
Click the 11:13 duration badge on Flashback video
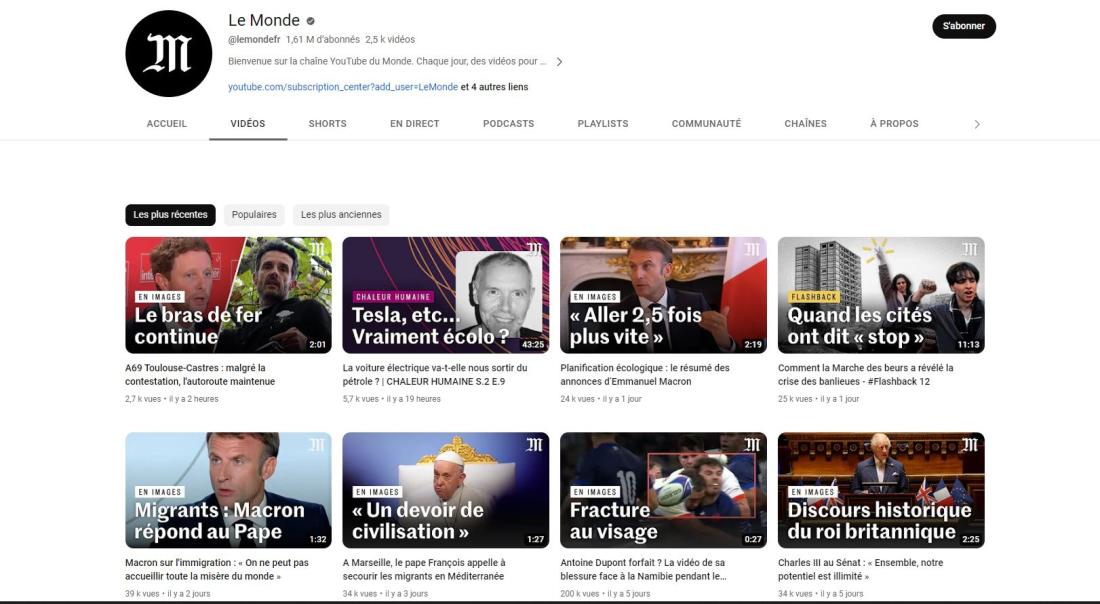968,344
